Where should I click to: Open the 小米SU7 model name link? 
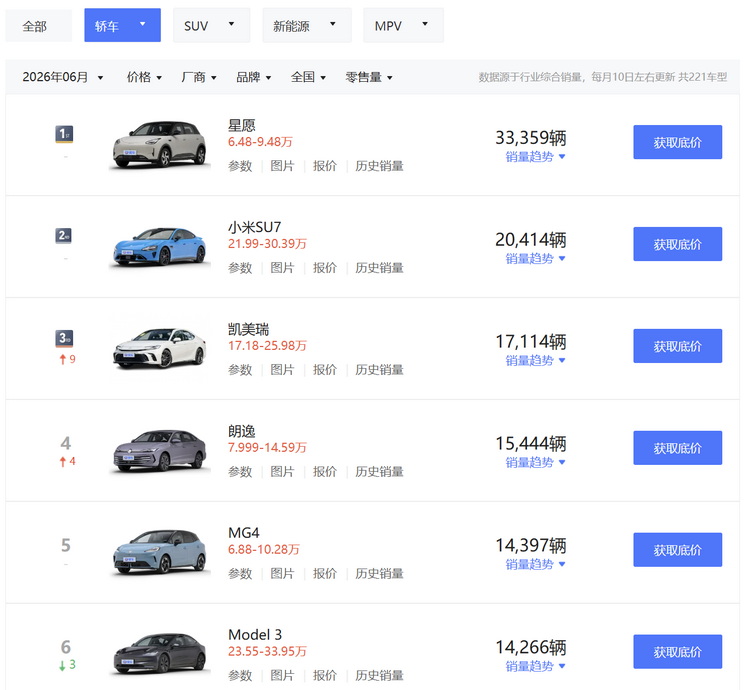click(254, 227)
